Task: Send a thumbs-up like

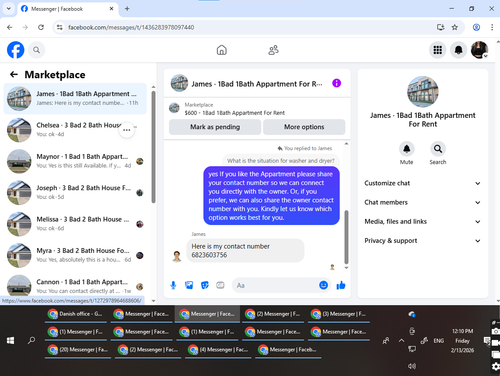Action: 341,285
